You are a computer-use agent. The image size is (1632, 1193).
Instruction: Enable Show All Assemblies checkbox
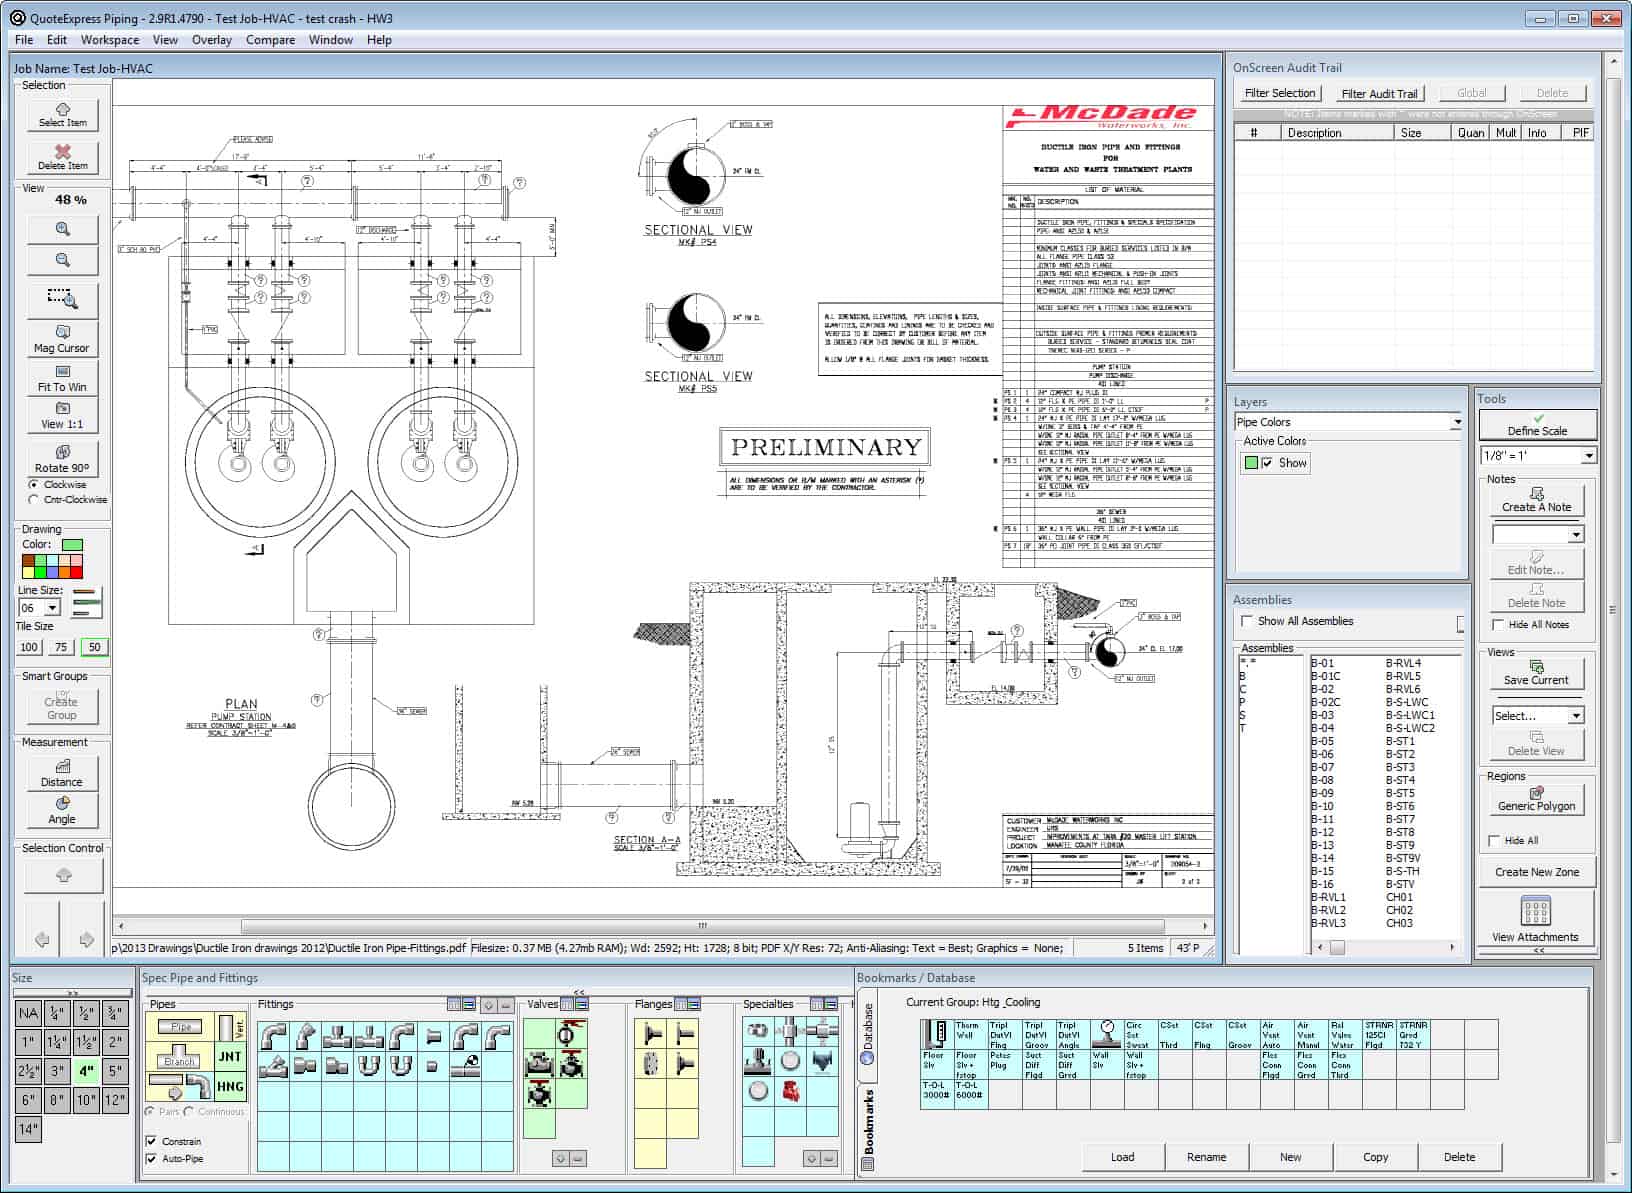click(x=1247, y=621)
